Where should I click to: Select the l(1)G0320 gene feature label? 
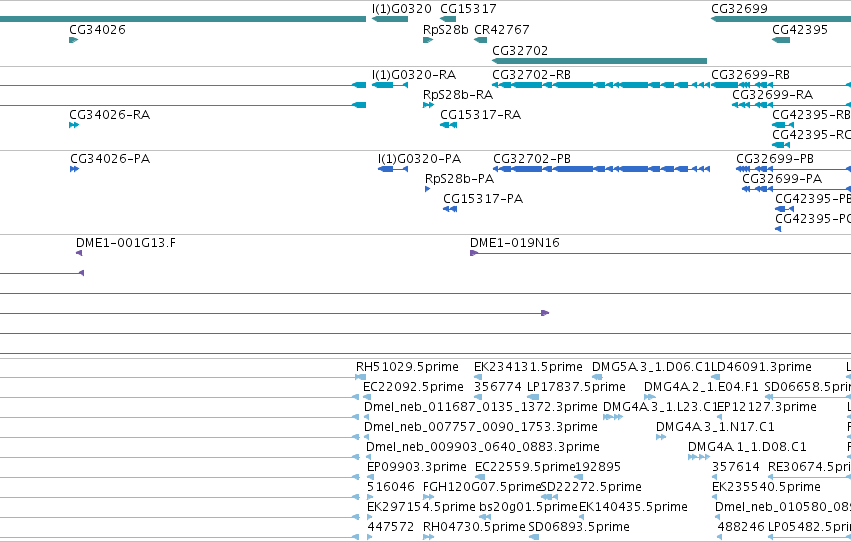click(402, 9)
